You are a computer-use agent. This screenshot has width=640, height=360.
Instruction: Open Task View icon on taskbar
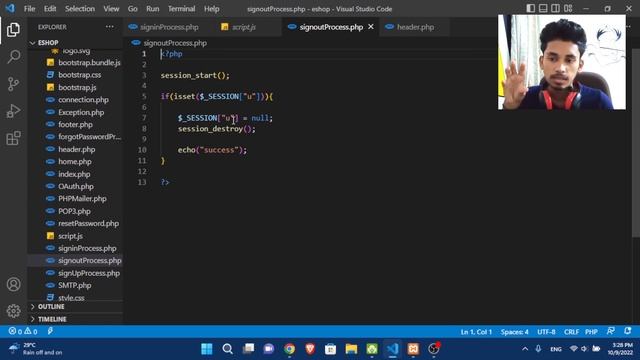248,349
